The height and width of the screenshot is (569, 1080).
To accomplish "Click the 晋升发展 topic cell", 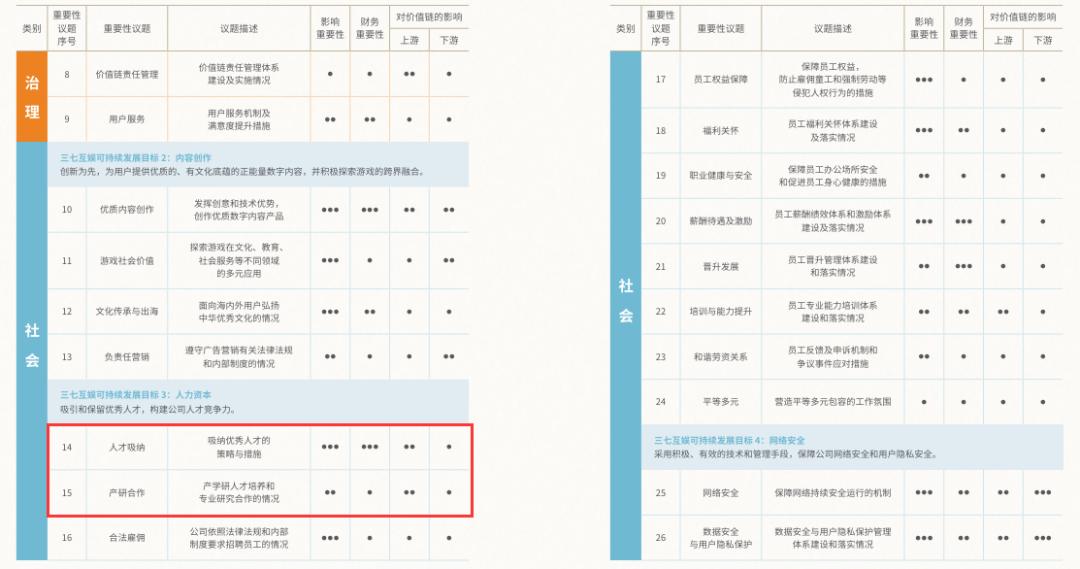I will point(720,267).
